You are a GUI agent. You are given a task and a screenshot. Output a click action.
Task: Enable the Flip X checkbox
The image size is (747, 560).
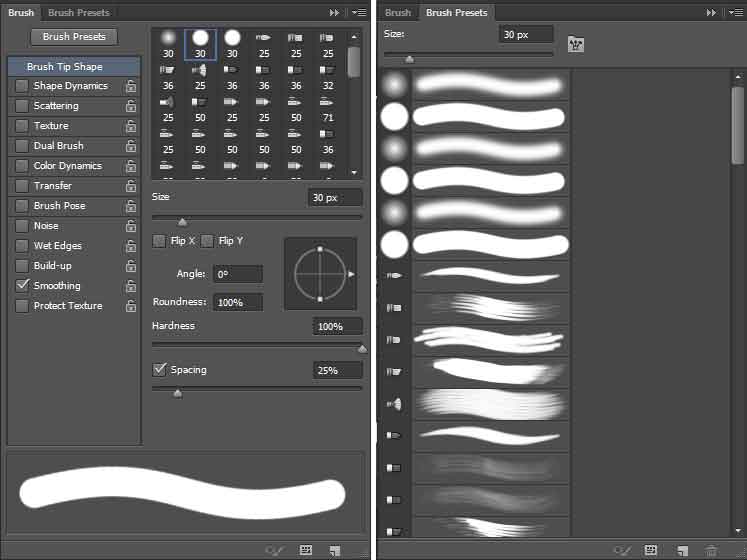159,241
